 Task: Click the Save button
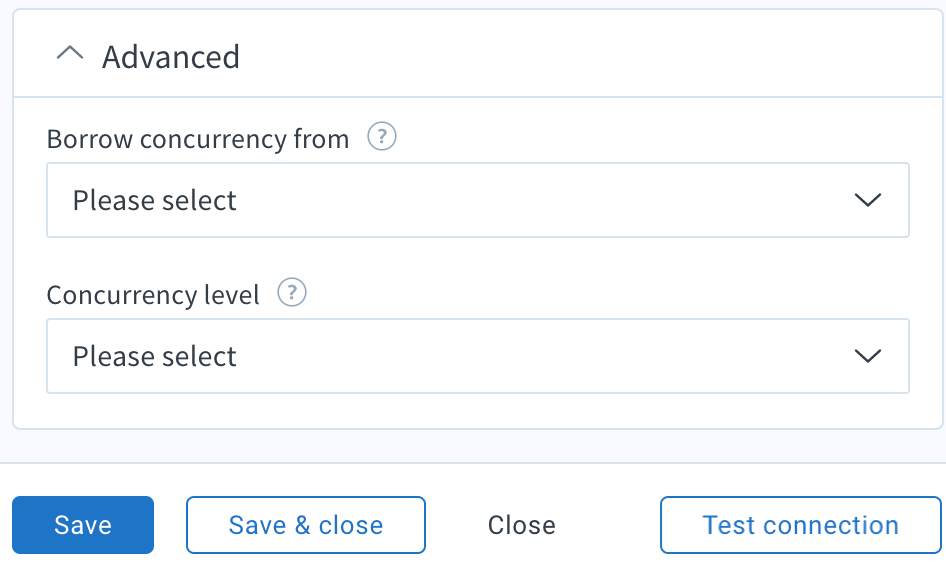pyautogui.click(x=83, y=525)
